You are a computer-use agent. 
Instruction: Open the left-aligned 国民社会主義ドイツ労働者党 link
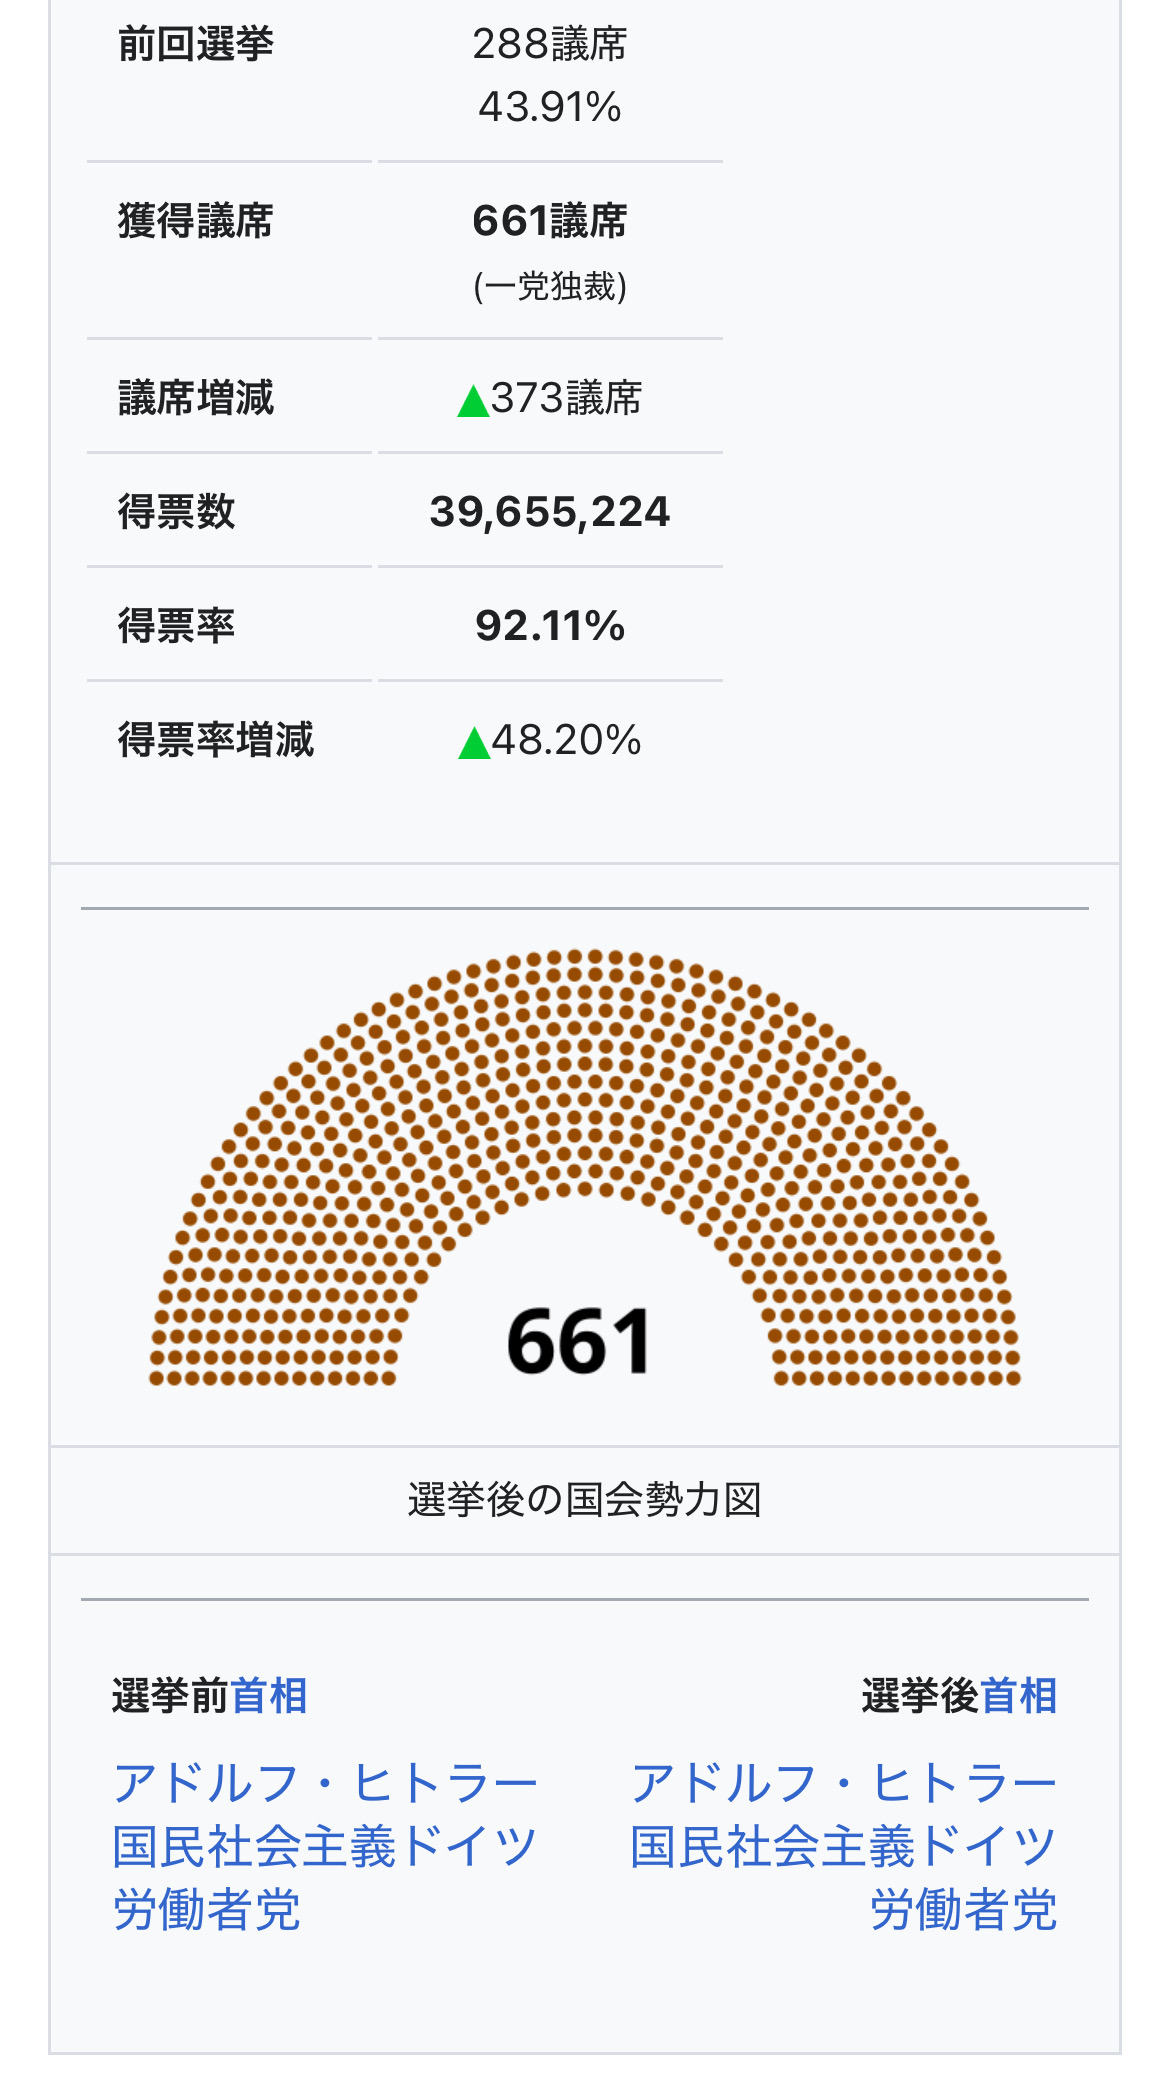(x=325, y=1847)
